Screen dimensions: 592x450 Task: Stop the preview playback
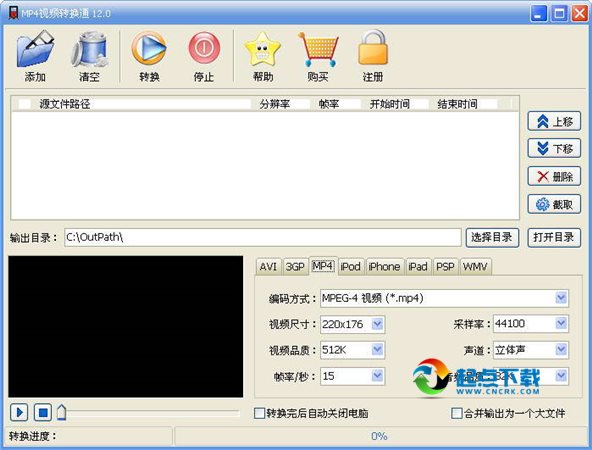(x=43, y=412)
